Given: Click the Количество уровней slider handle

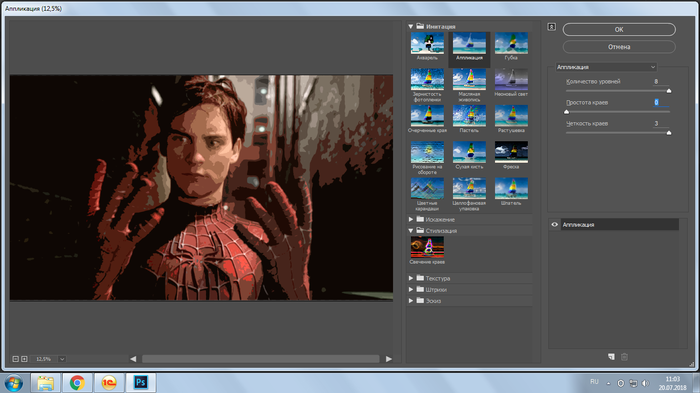Looking at the screenshot, I should point(669,91).
